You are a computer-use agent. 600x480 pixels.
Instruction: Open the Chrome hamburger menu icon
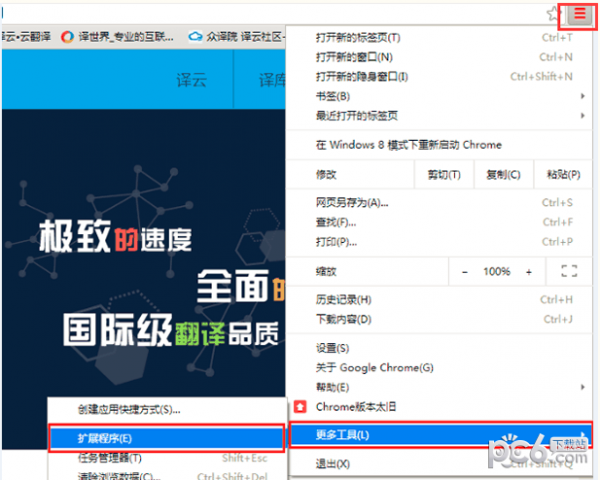click(x=579, y=15)
